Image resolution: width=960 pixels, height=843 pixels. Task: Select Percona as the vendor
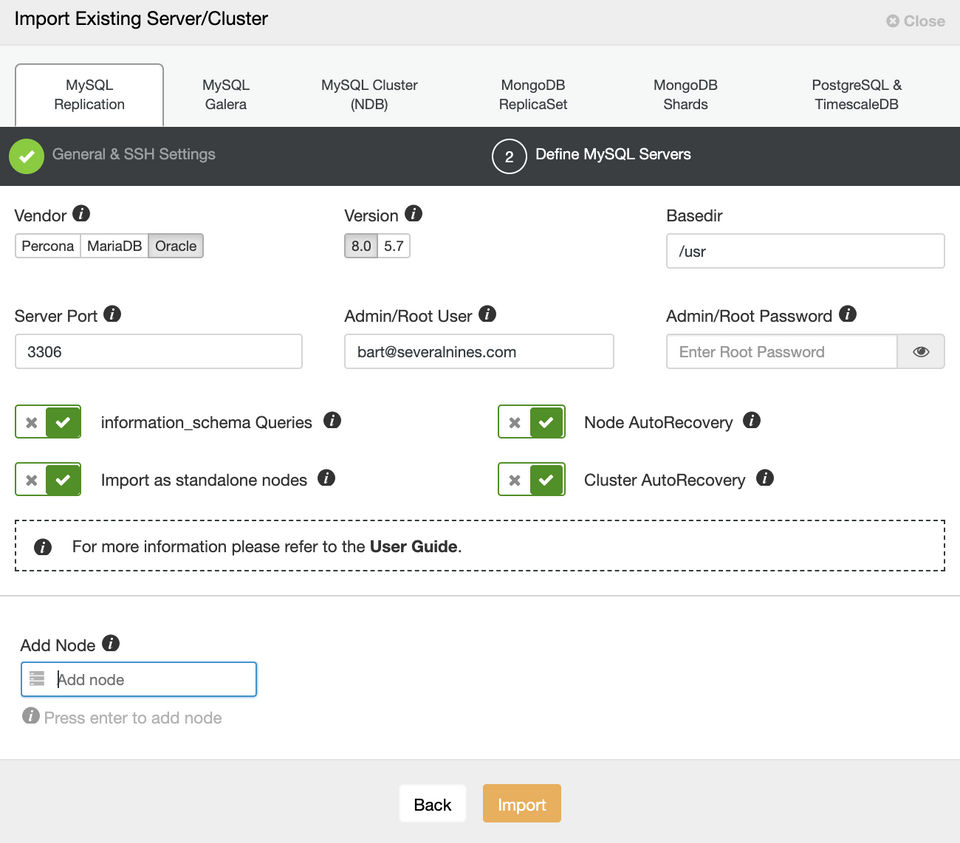(x=48, y=246)
